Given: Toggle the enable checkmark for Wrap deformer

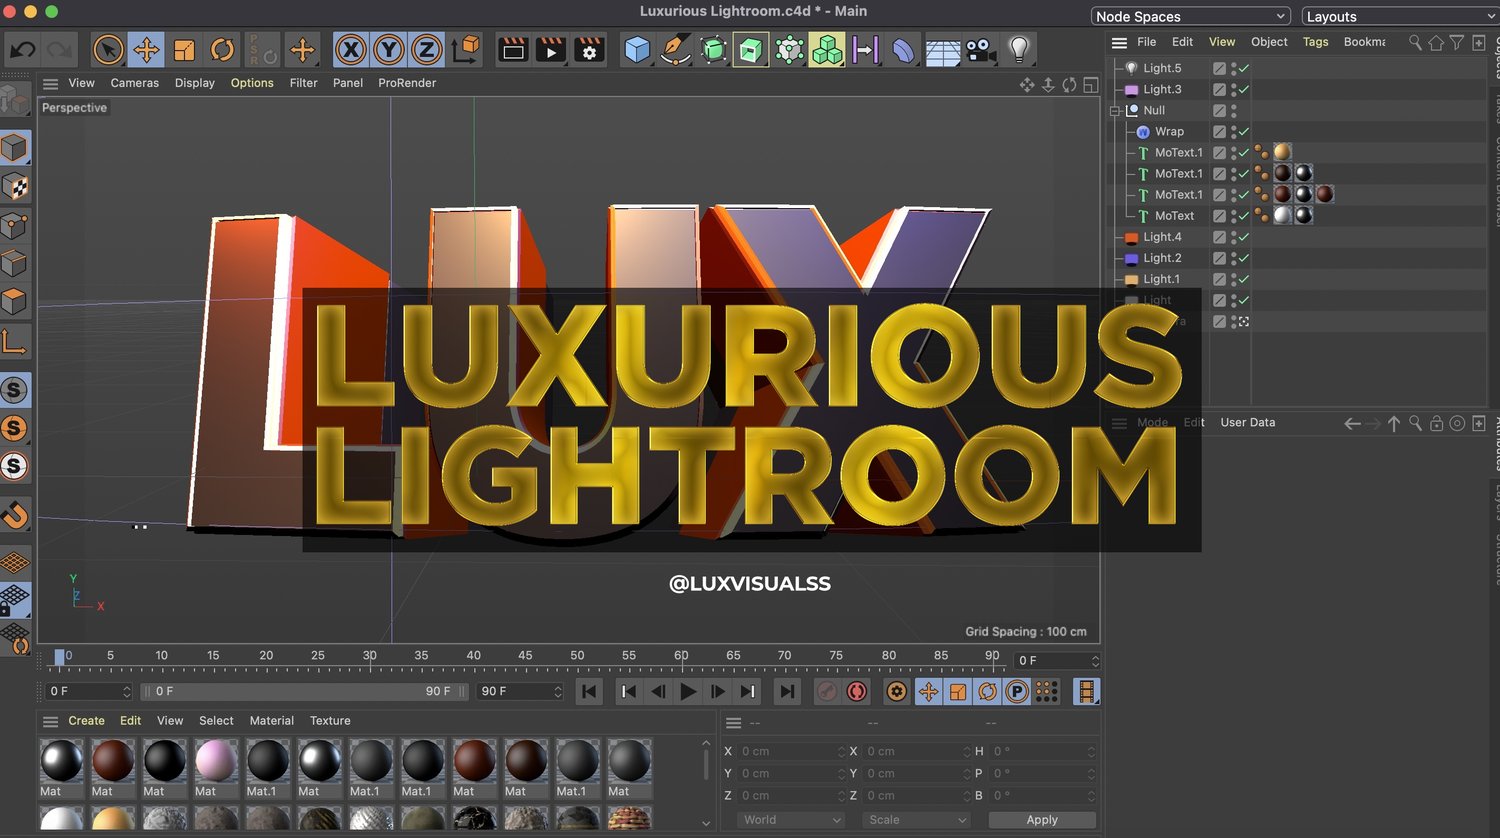Looking at the screenshot, I should coord(1244,132).
